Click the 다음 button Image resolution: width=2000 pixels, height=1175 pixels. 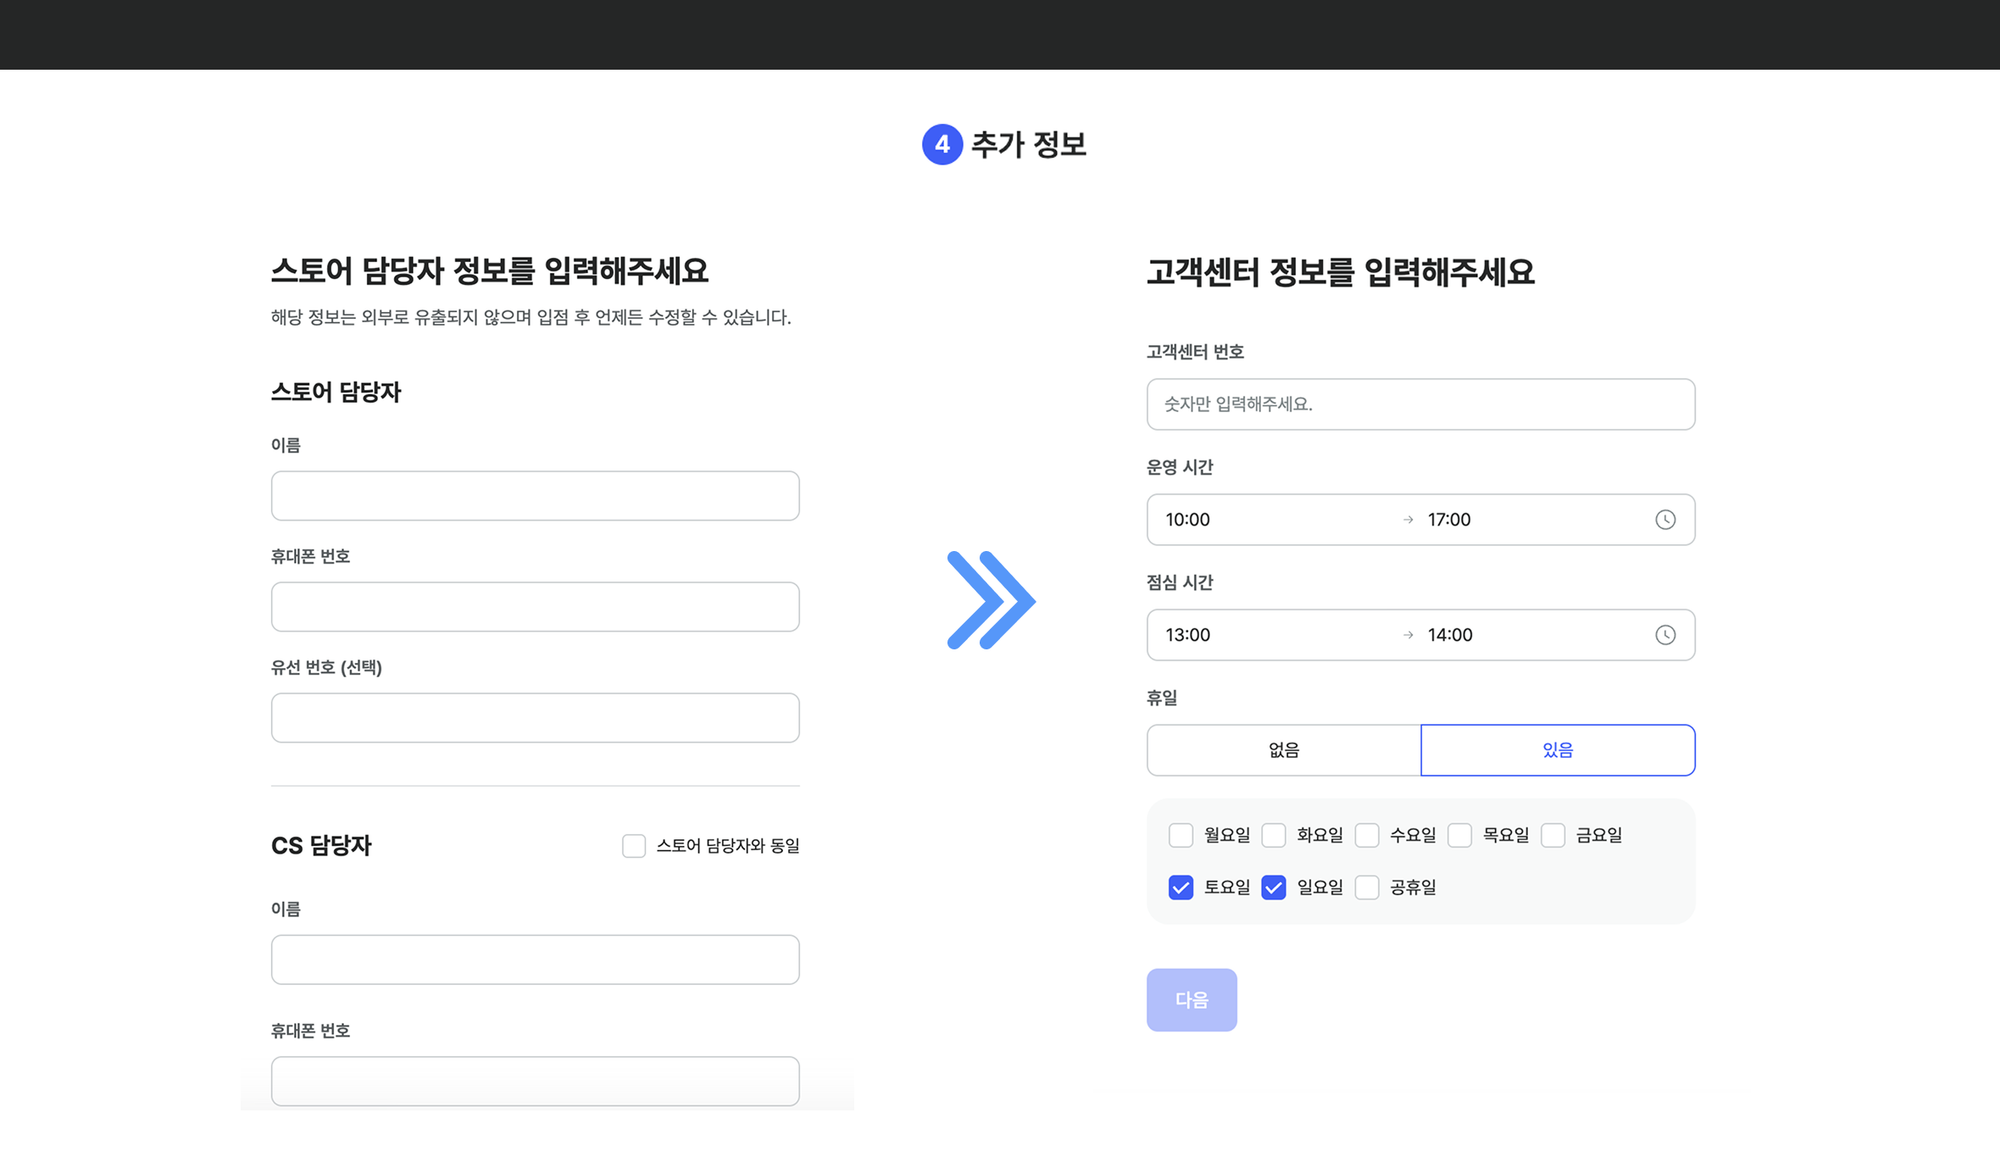tap(1191, 999)
